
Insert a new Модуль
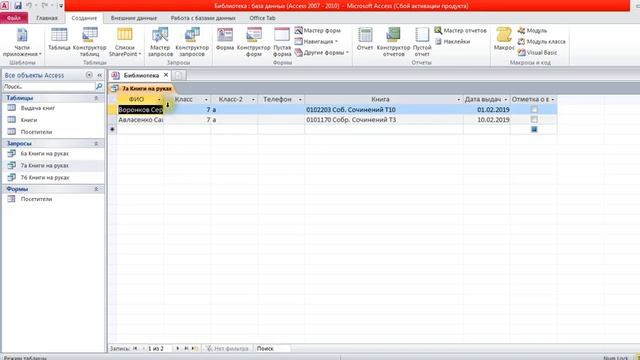coord(532,31)
